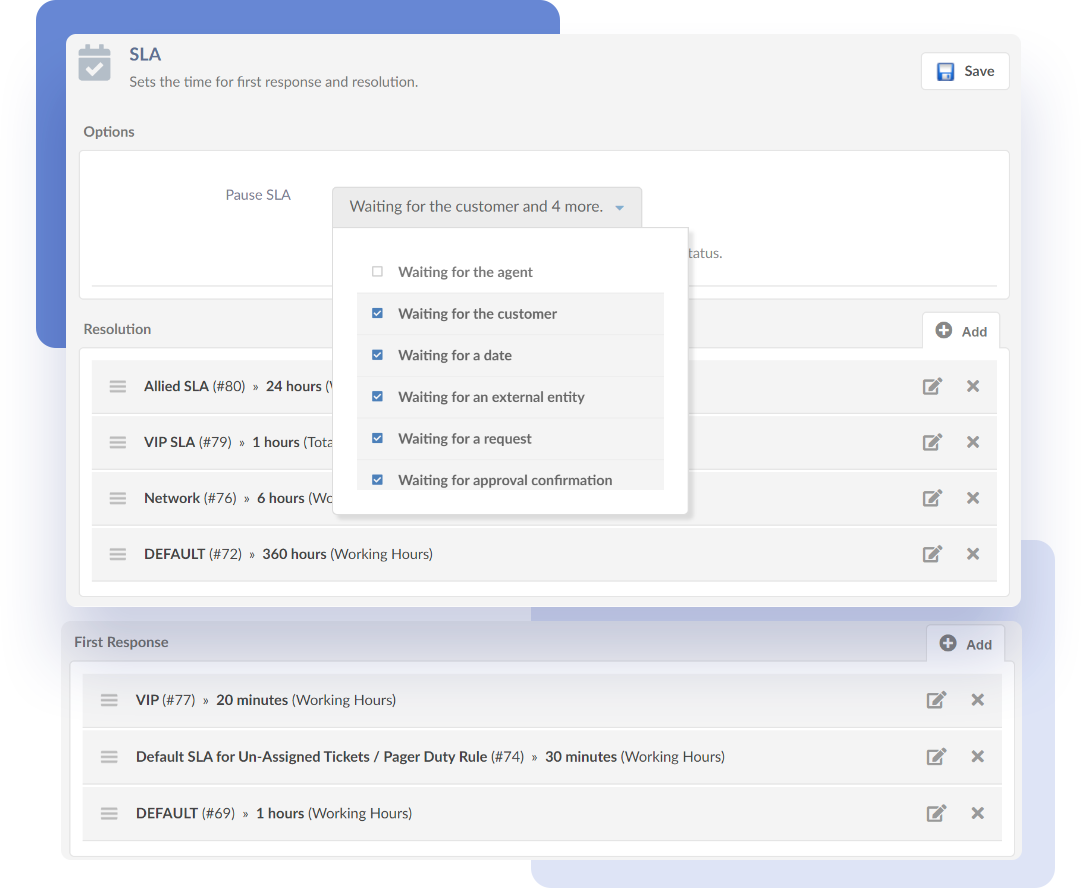
Task: Click the edit pencil icon for VIP SLA (#79)
Action: coord(932,441)
